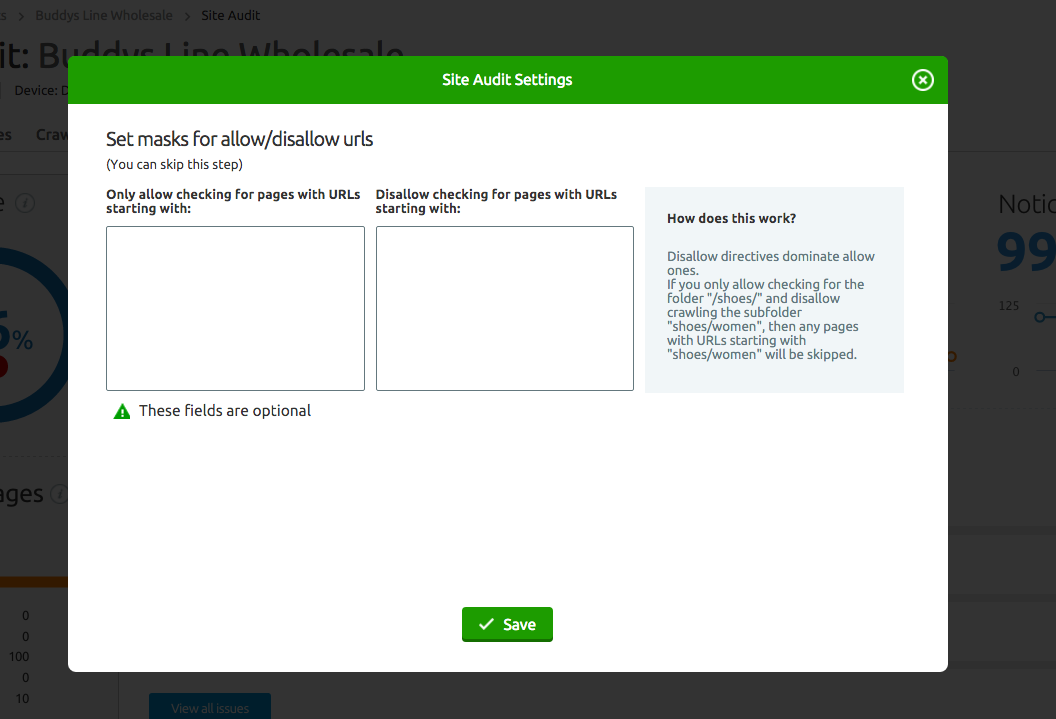Click the 'Buddys Line Wholesale' breadcrumb link
The height and width of the screenshot is (719, 1056).
(104, 15)
